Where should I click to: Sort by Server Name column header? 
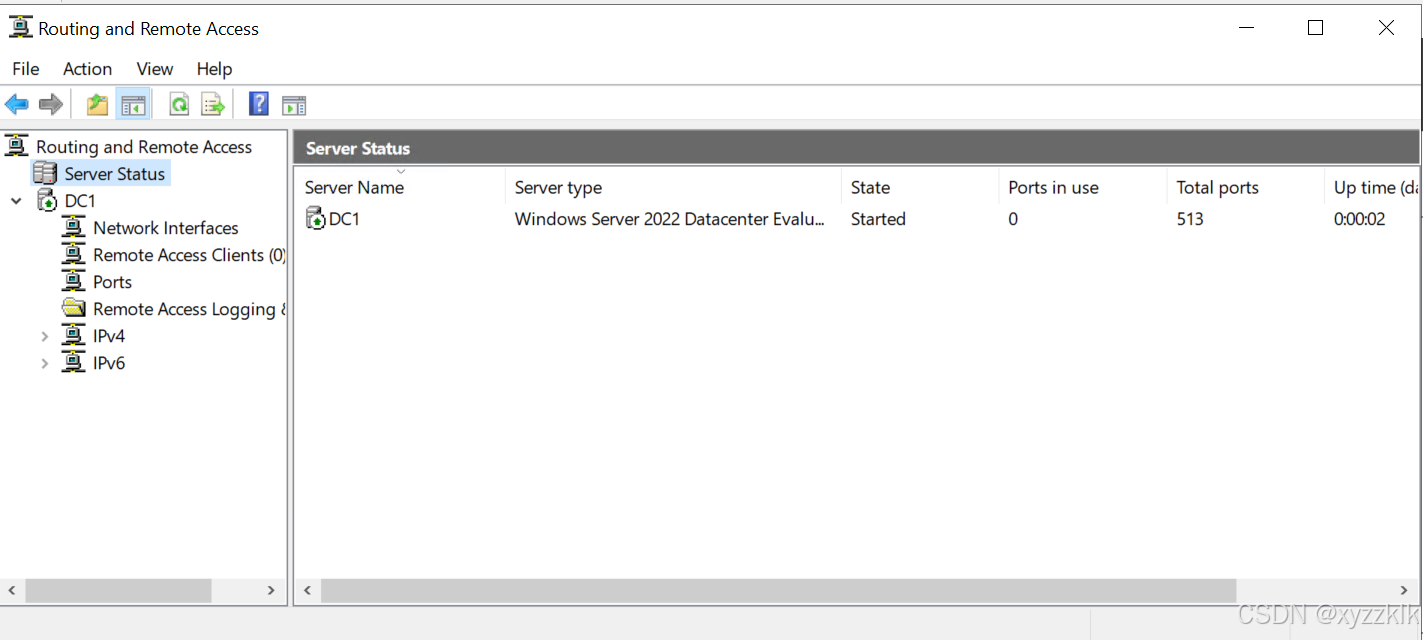click(401, 187)
